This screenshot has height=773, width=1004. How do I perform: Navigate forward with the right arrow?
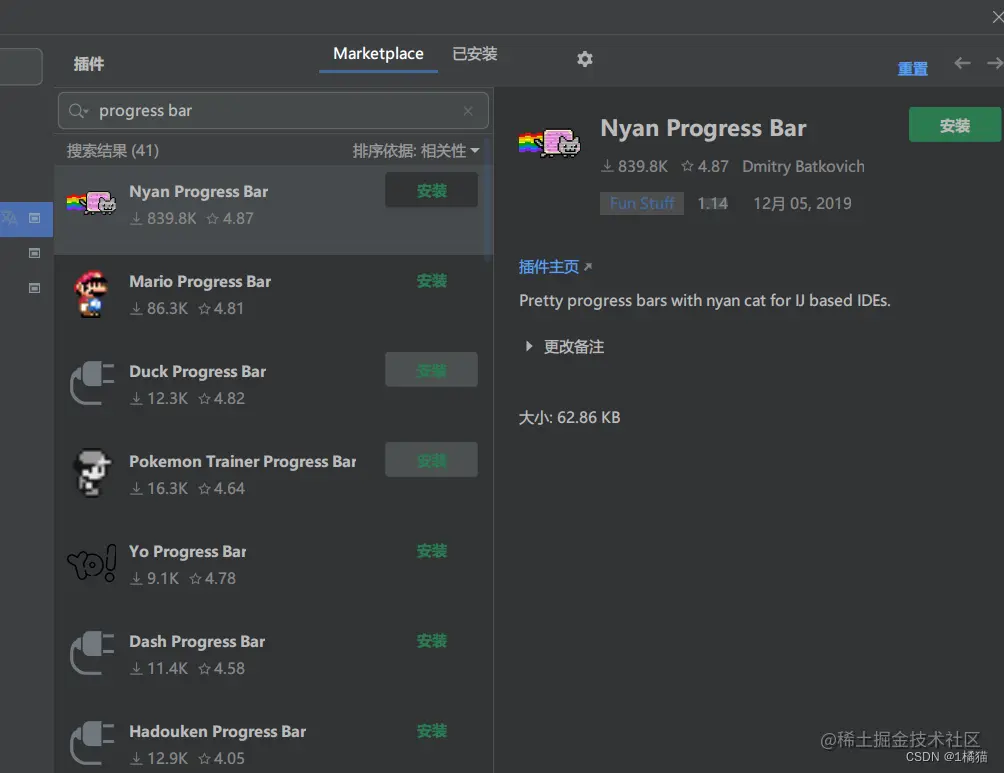(x=995, y=63)
